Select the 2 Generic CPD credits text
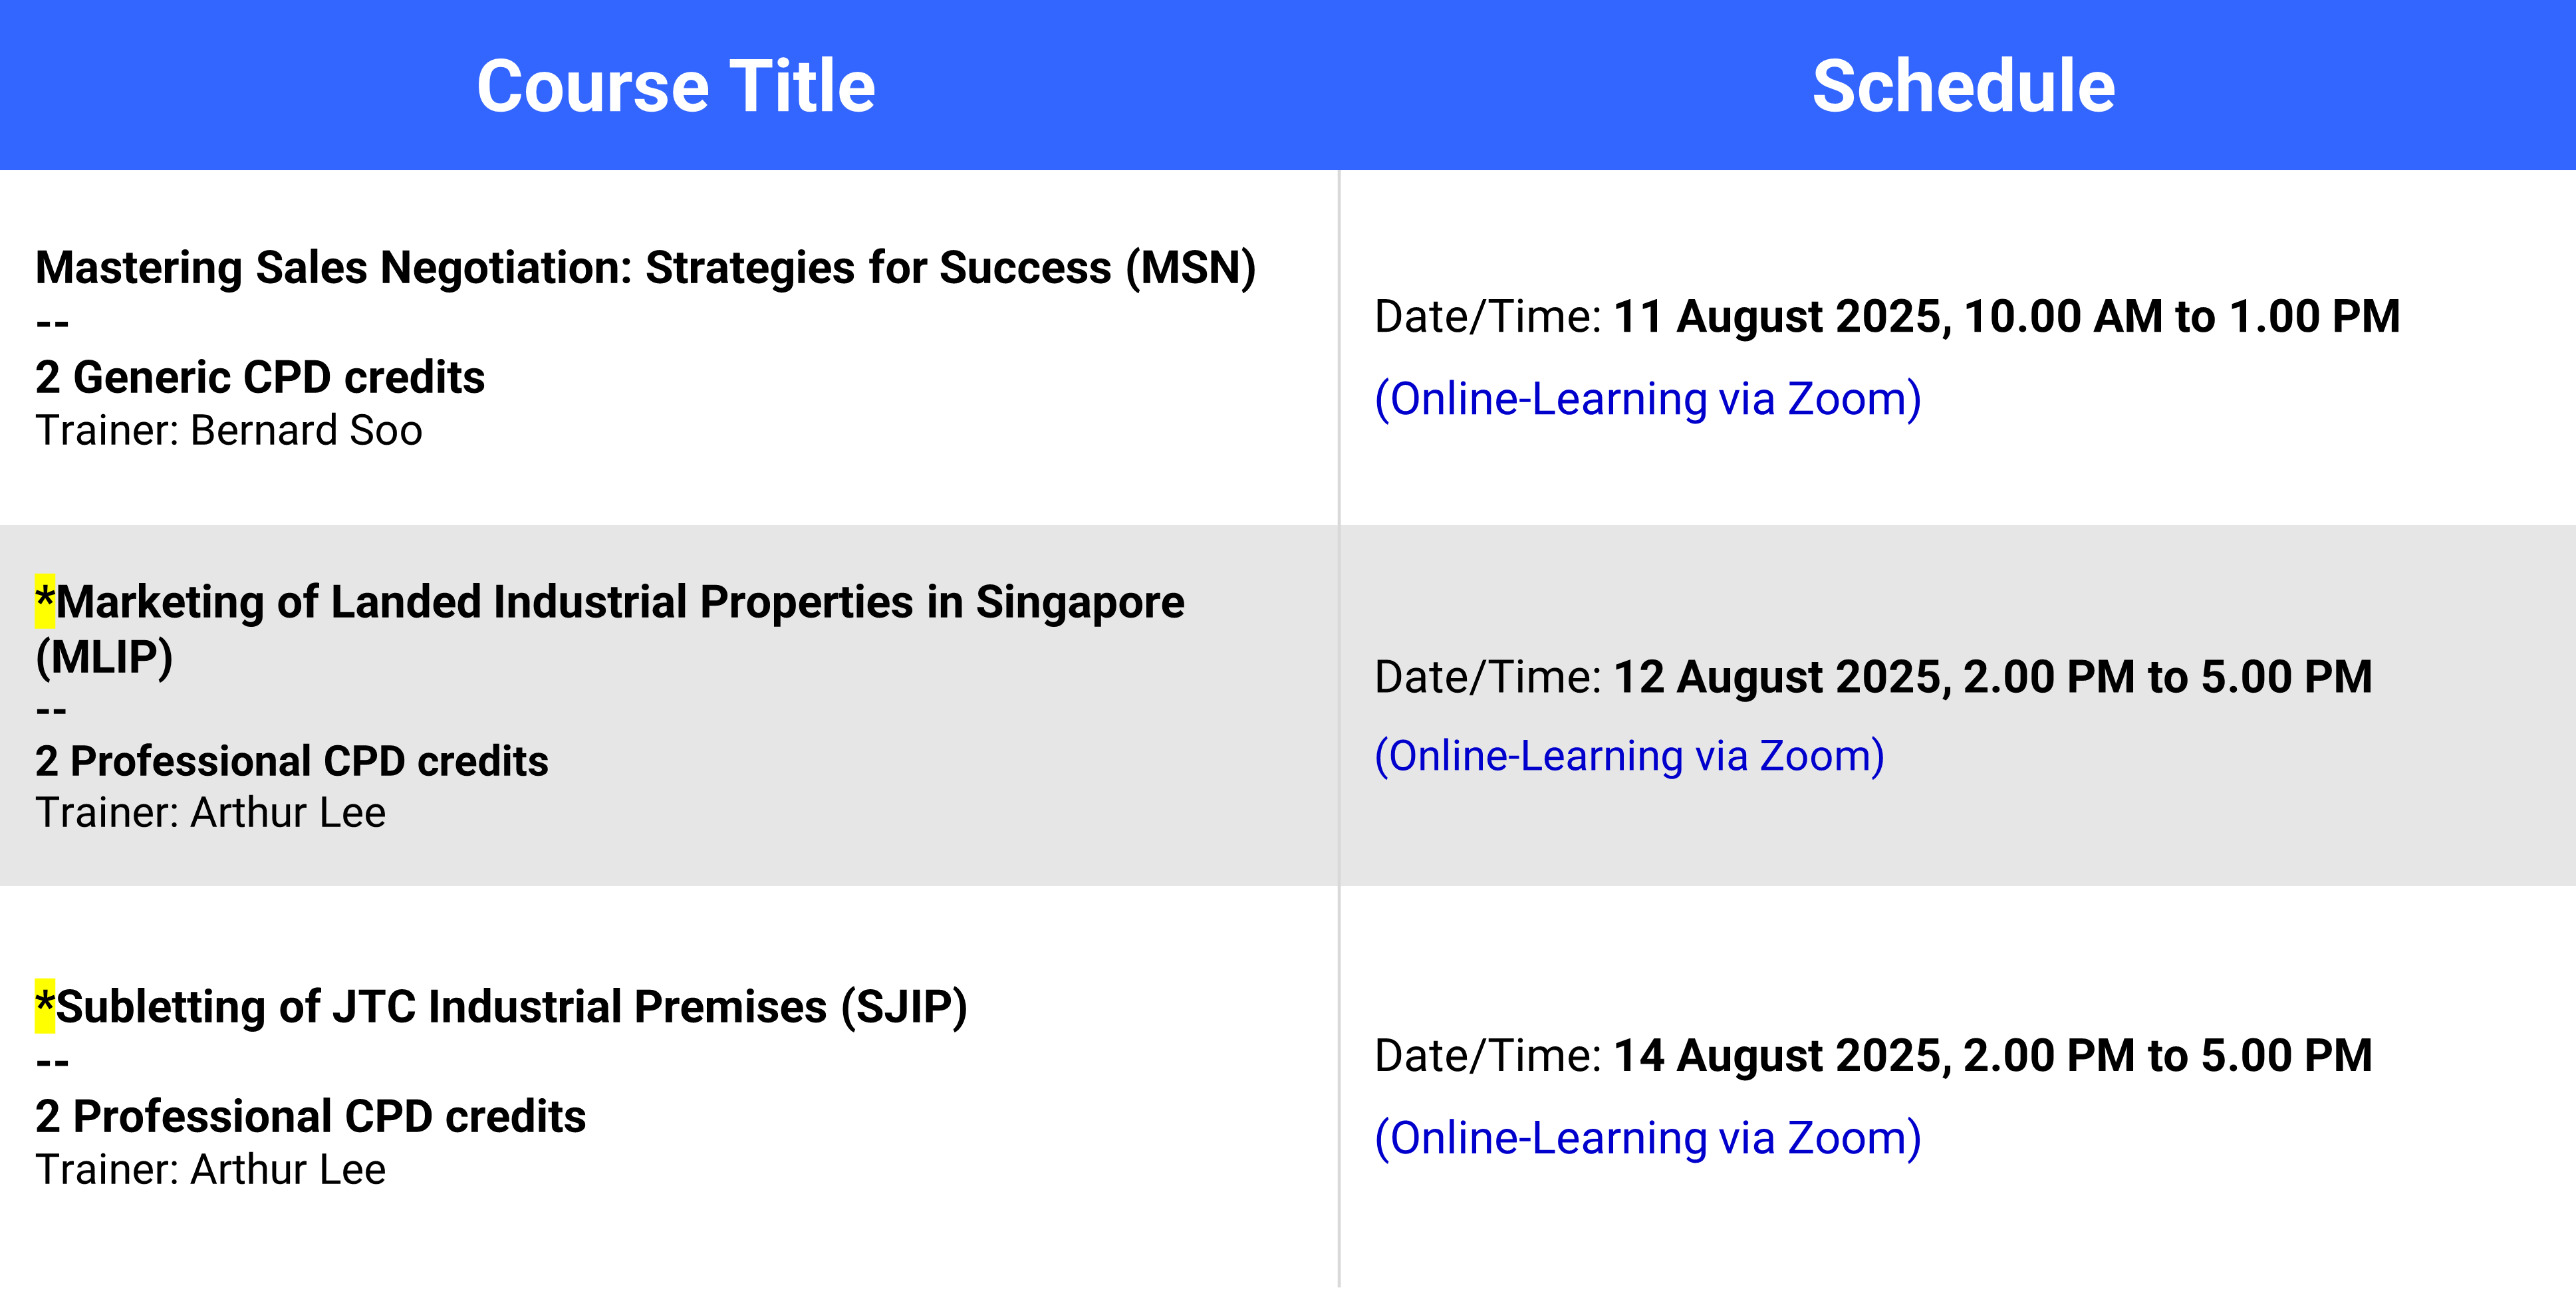Screen dimensions: 2576x1289 260,377
